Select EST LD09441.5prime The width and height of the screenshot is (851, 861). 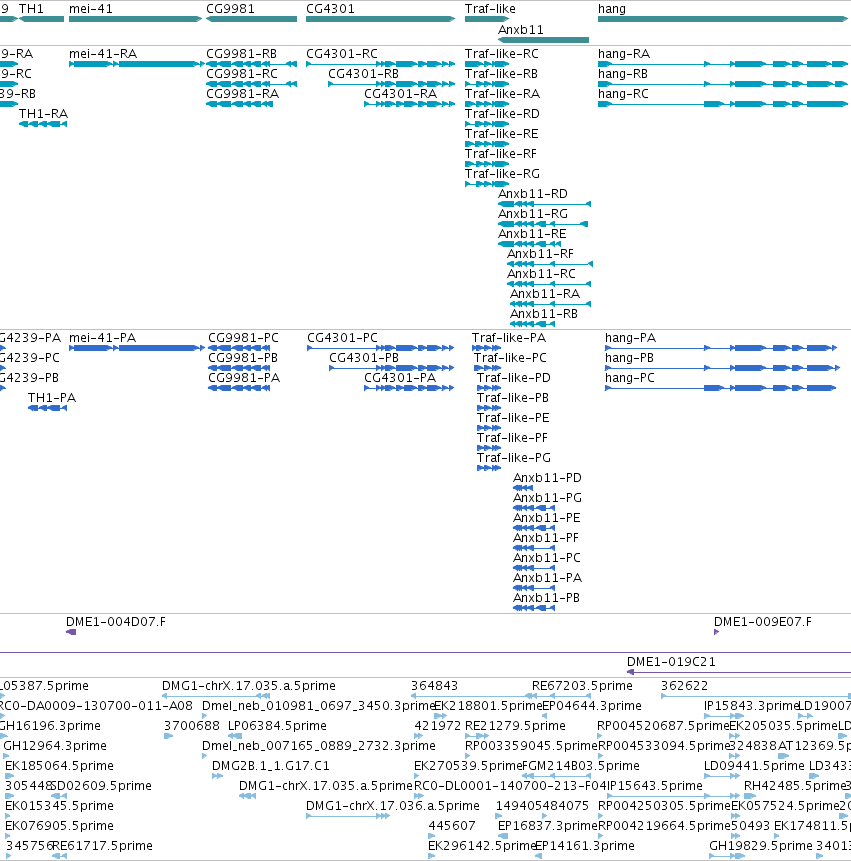pyautogui.click(x=722, y=776)
